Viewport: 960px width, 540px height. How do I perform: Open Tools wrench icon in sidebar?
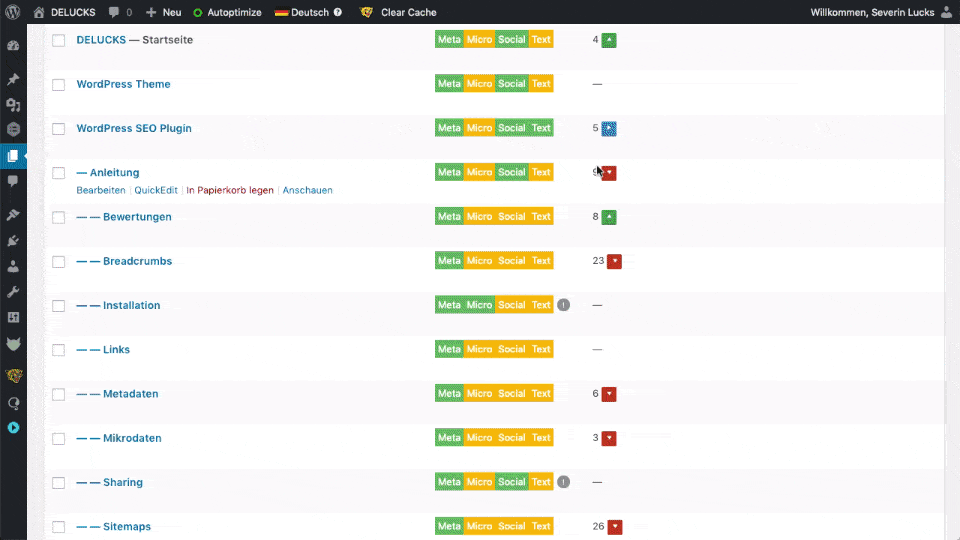(x=13, y=292)
